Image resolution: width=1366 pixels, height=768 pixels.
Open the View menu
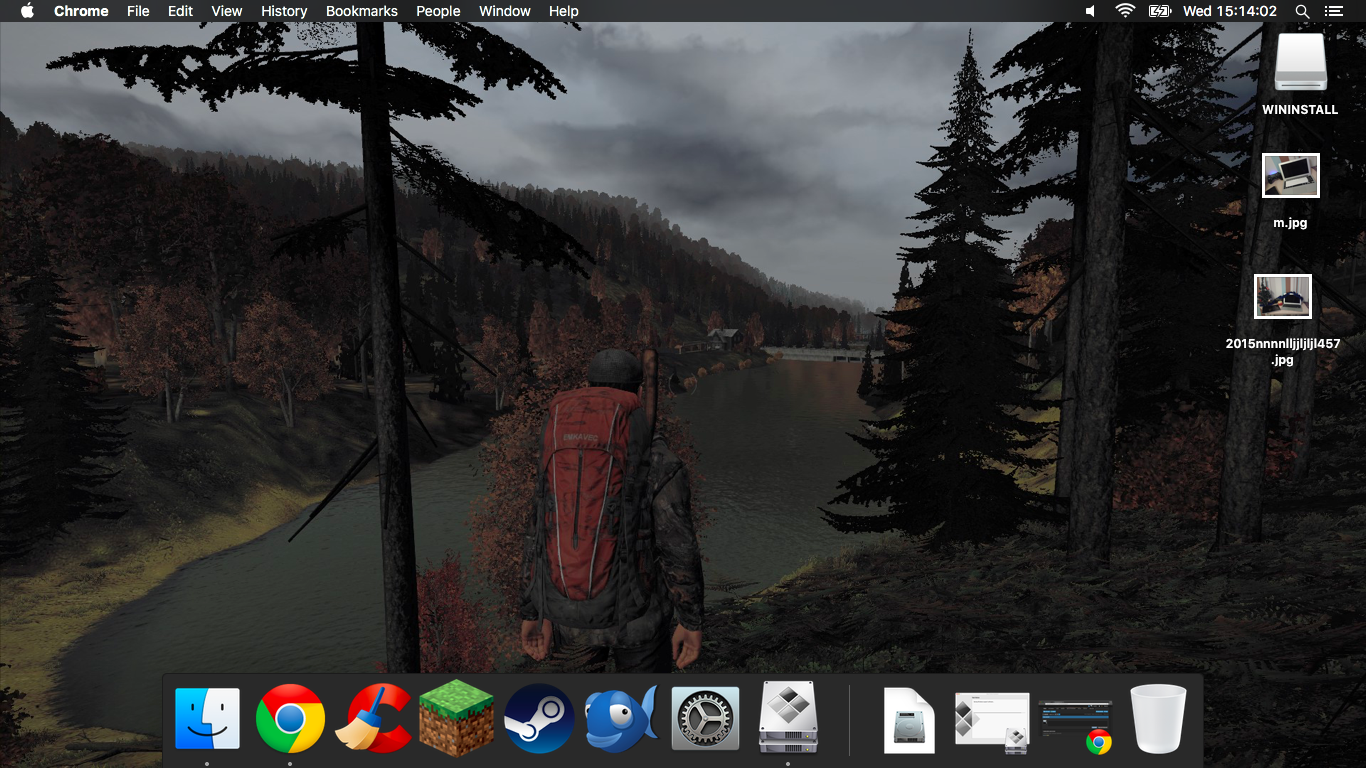click(x=227, y=11)
